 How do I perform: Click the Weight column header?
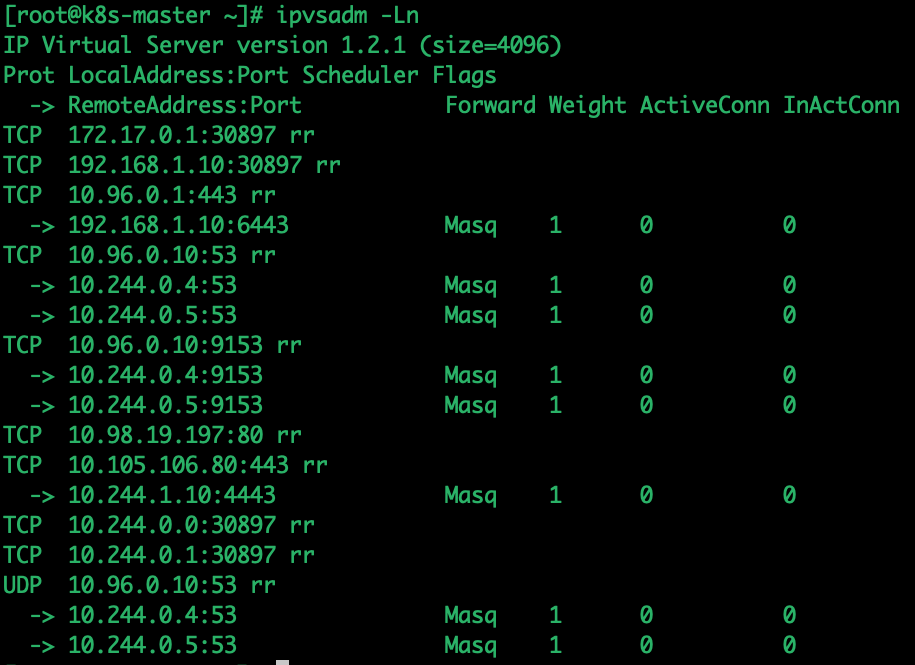pyautogui.click(x=588, y=106)
